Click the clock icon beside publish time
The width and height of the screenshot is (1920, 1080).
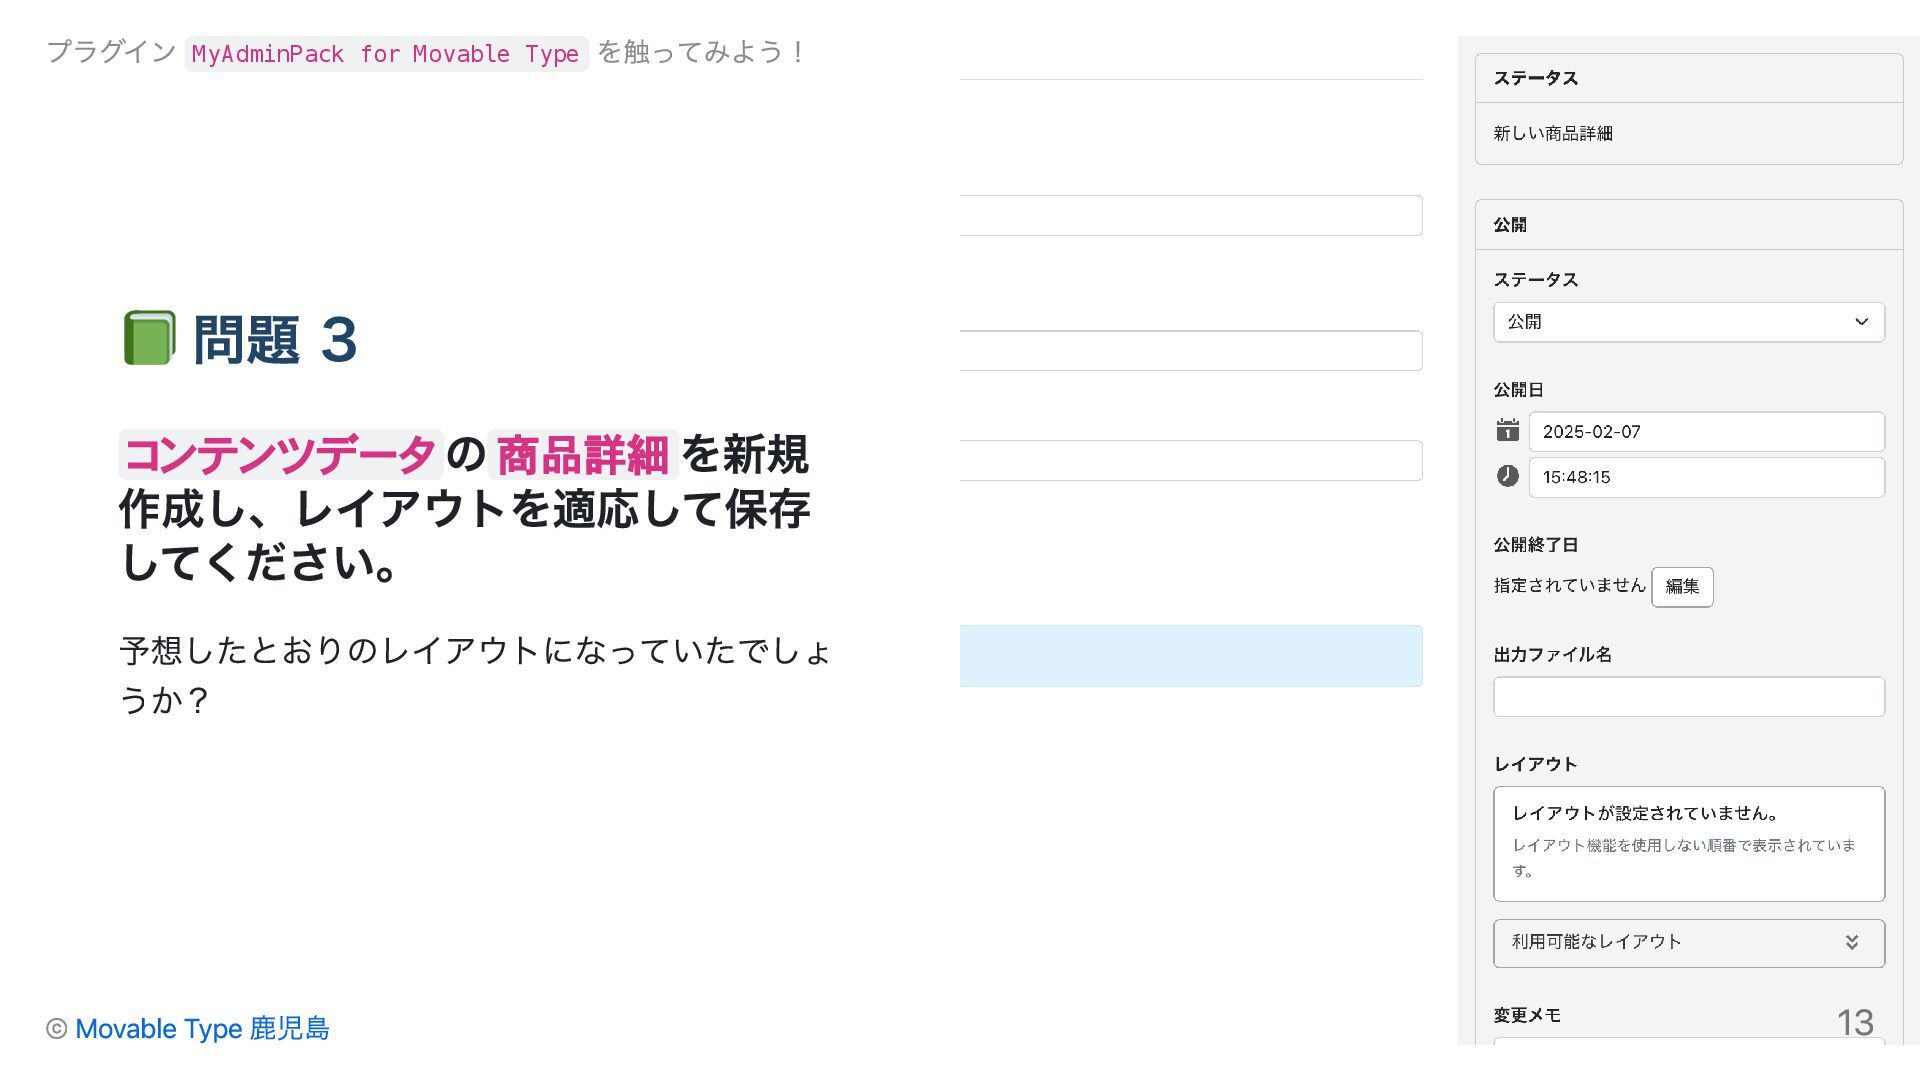click(1507, 477)
